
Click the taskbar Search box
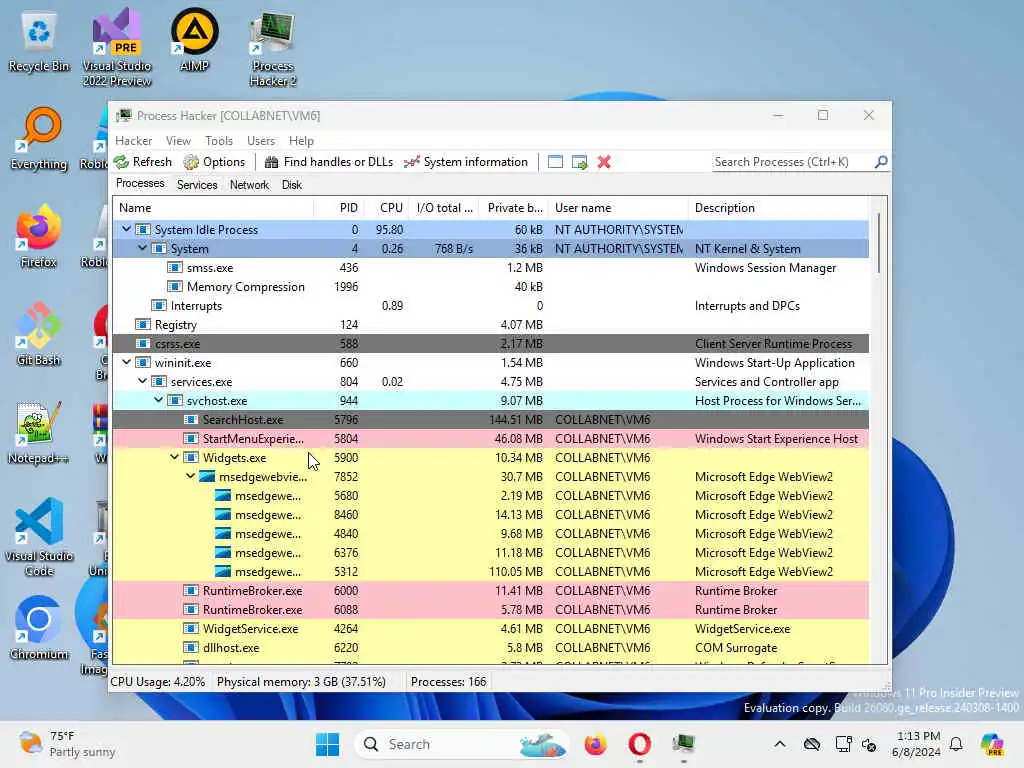462,744
